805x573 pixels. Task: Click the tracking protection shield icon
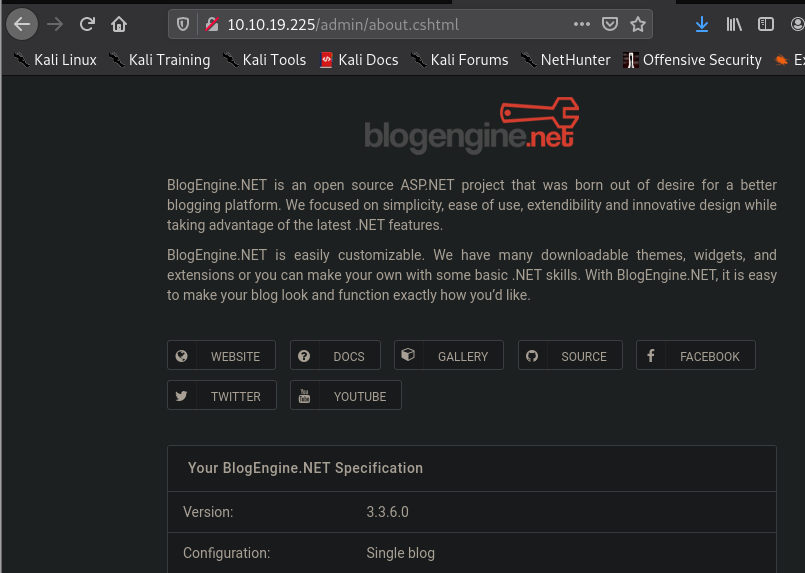(183, 24)
